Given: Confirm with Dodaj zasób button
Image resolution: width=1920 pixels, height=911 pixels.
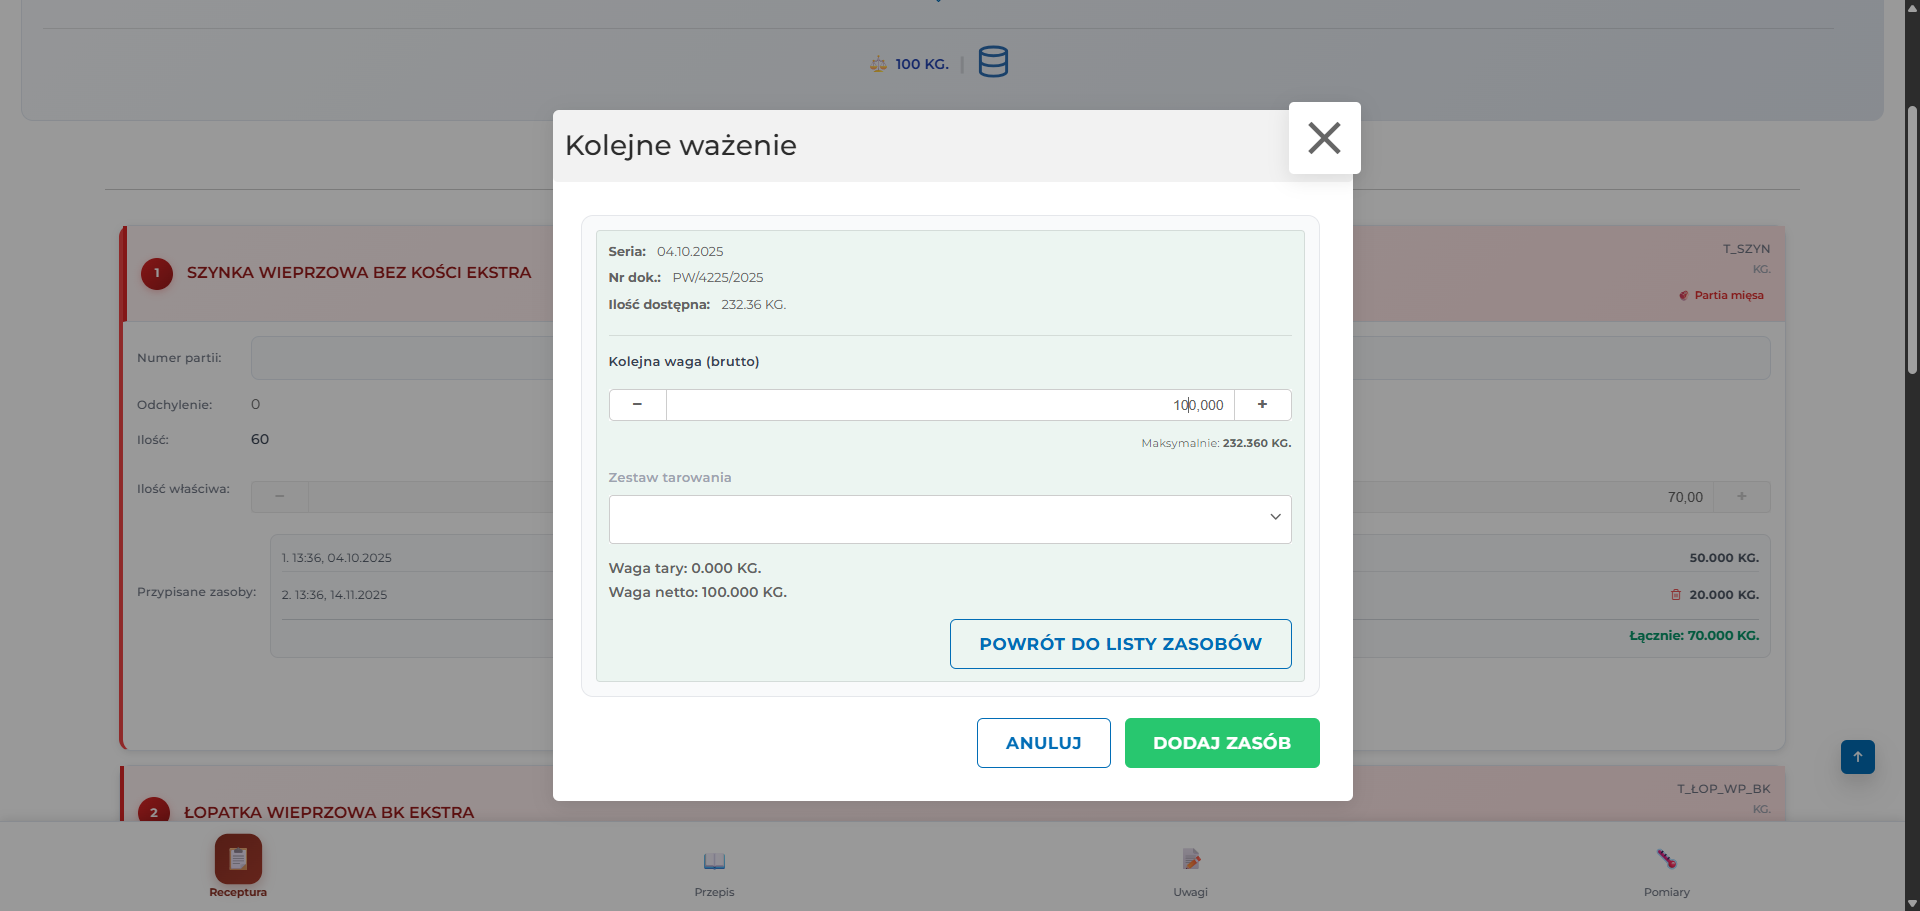Looking at the screenshot, I should [x=1221, y=743].
